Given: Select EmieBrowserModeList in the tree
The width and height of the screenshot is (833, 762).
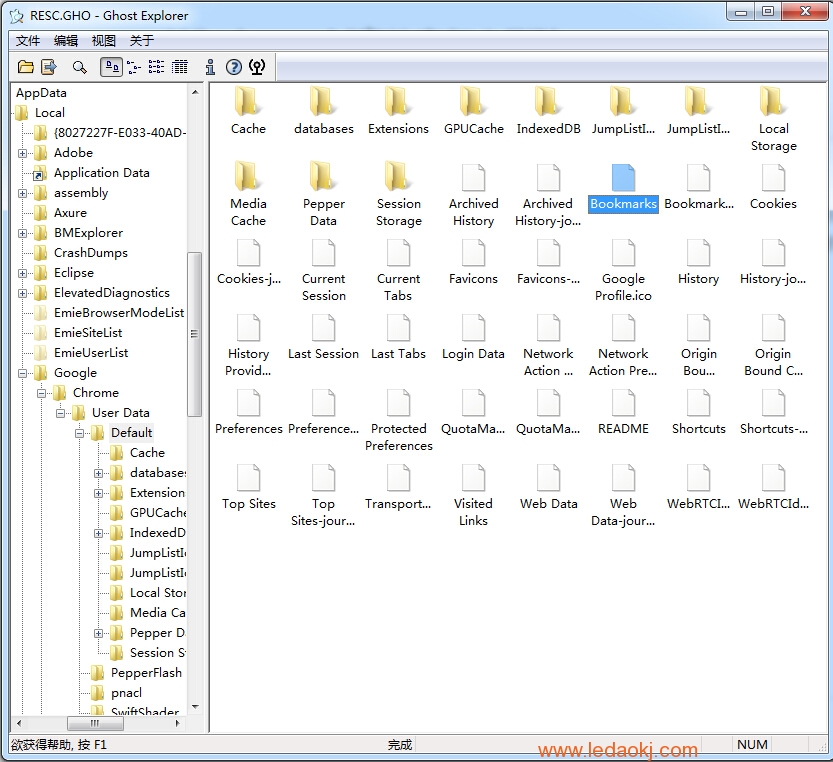Looking at the screenshot, I should click(x=119, y=313).
